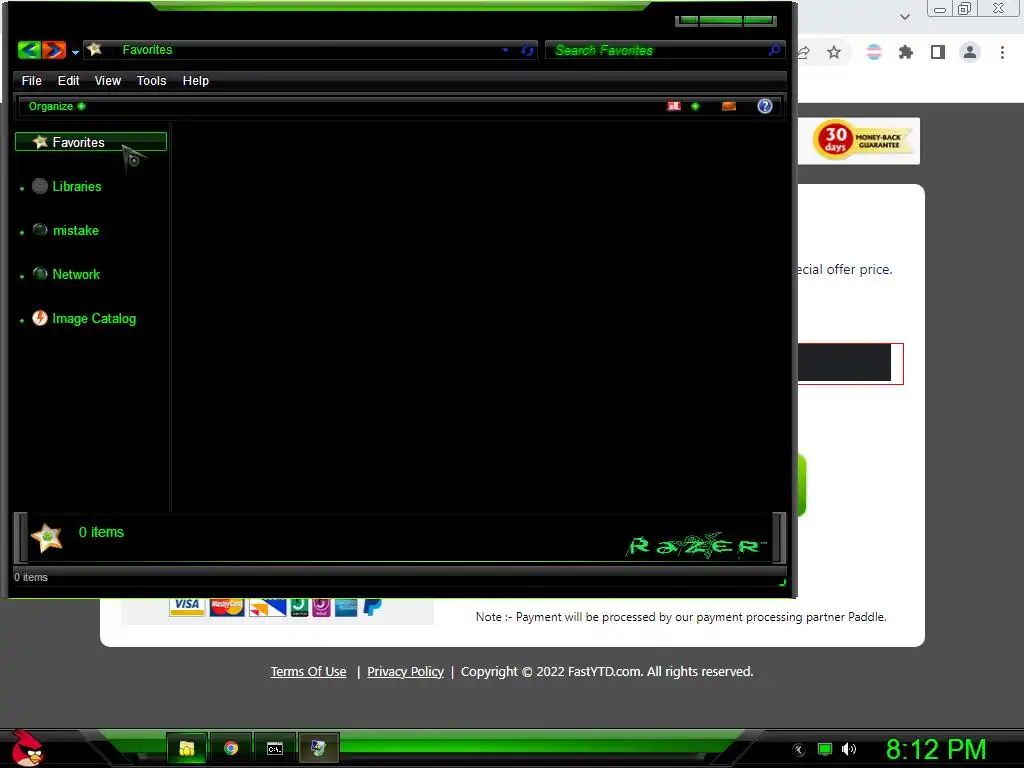Open the View menu
Viewport: 1024px width, 768px height.
[108, 80]
